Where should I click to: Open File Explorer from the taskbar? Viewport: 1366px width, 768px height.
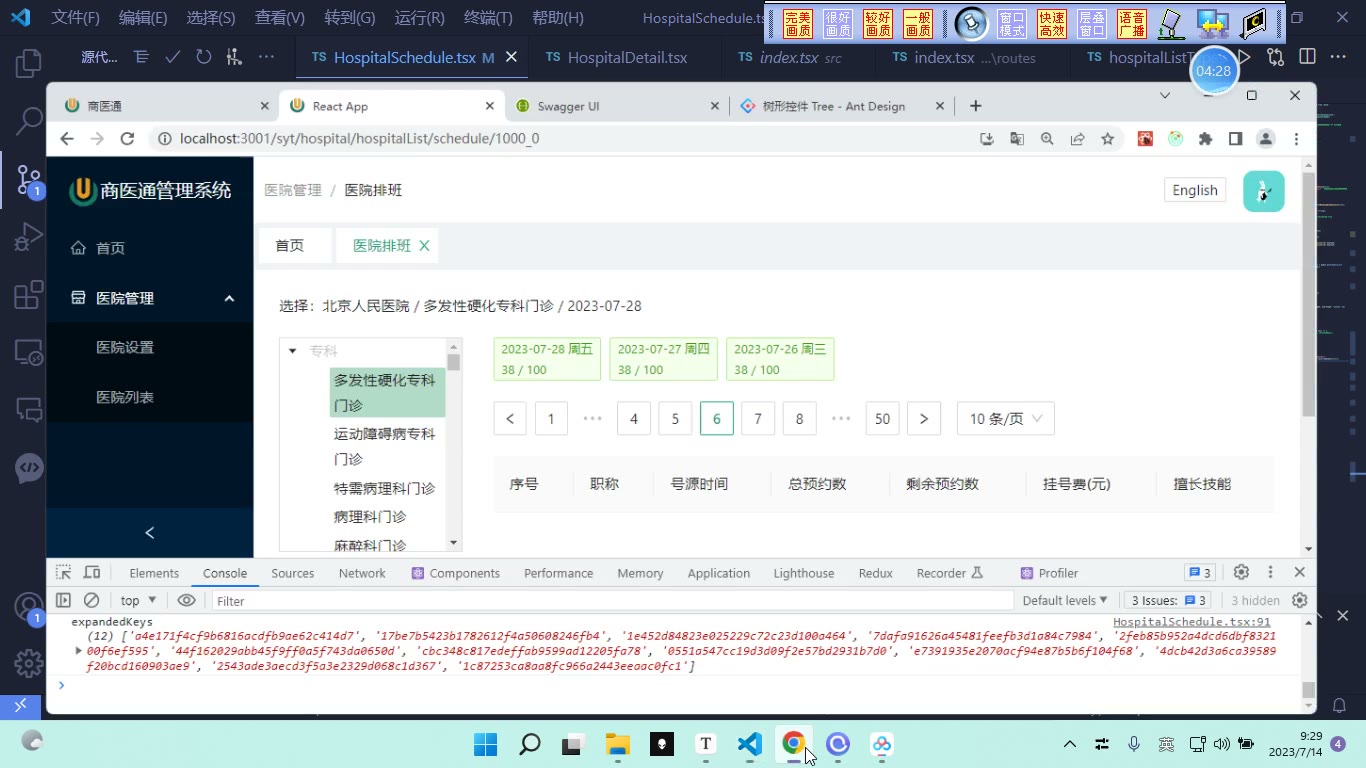[x=618, y=743]
